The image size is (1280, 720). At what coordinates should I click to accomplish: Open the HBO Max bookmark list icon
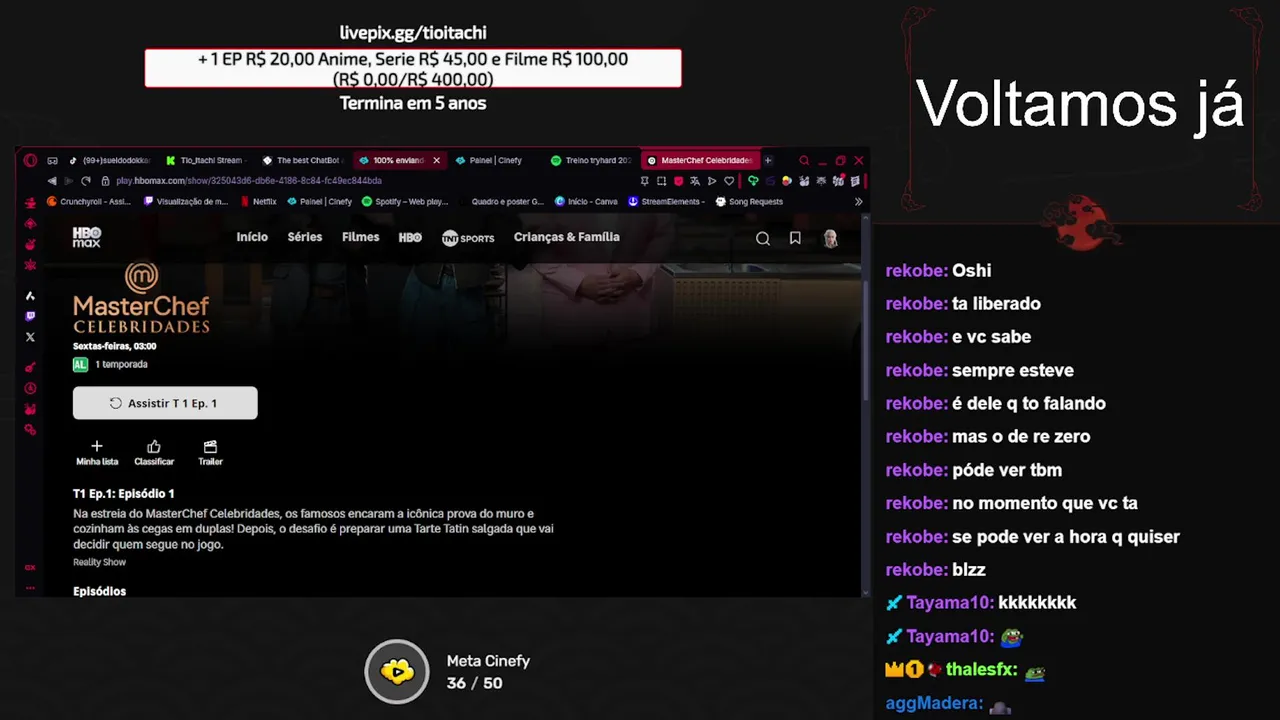(x=795, y=238)
